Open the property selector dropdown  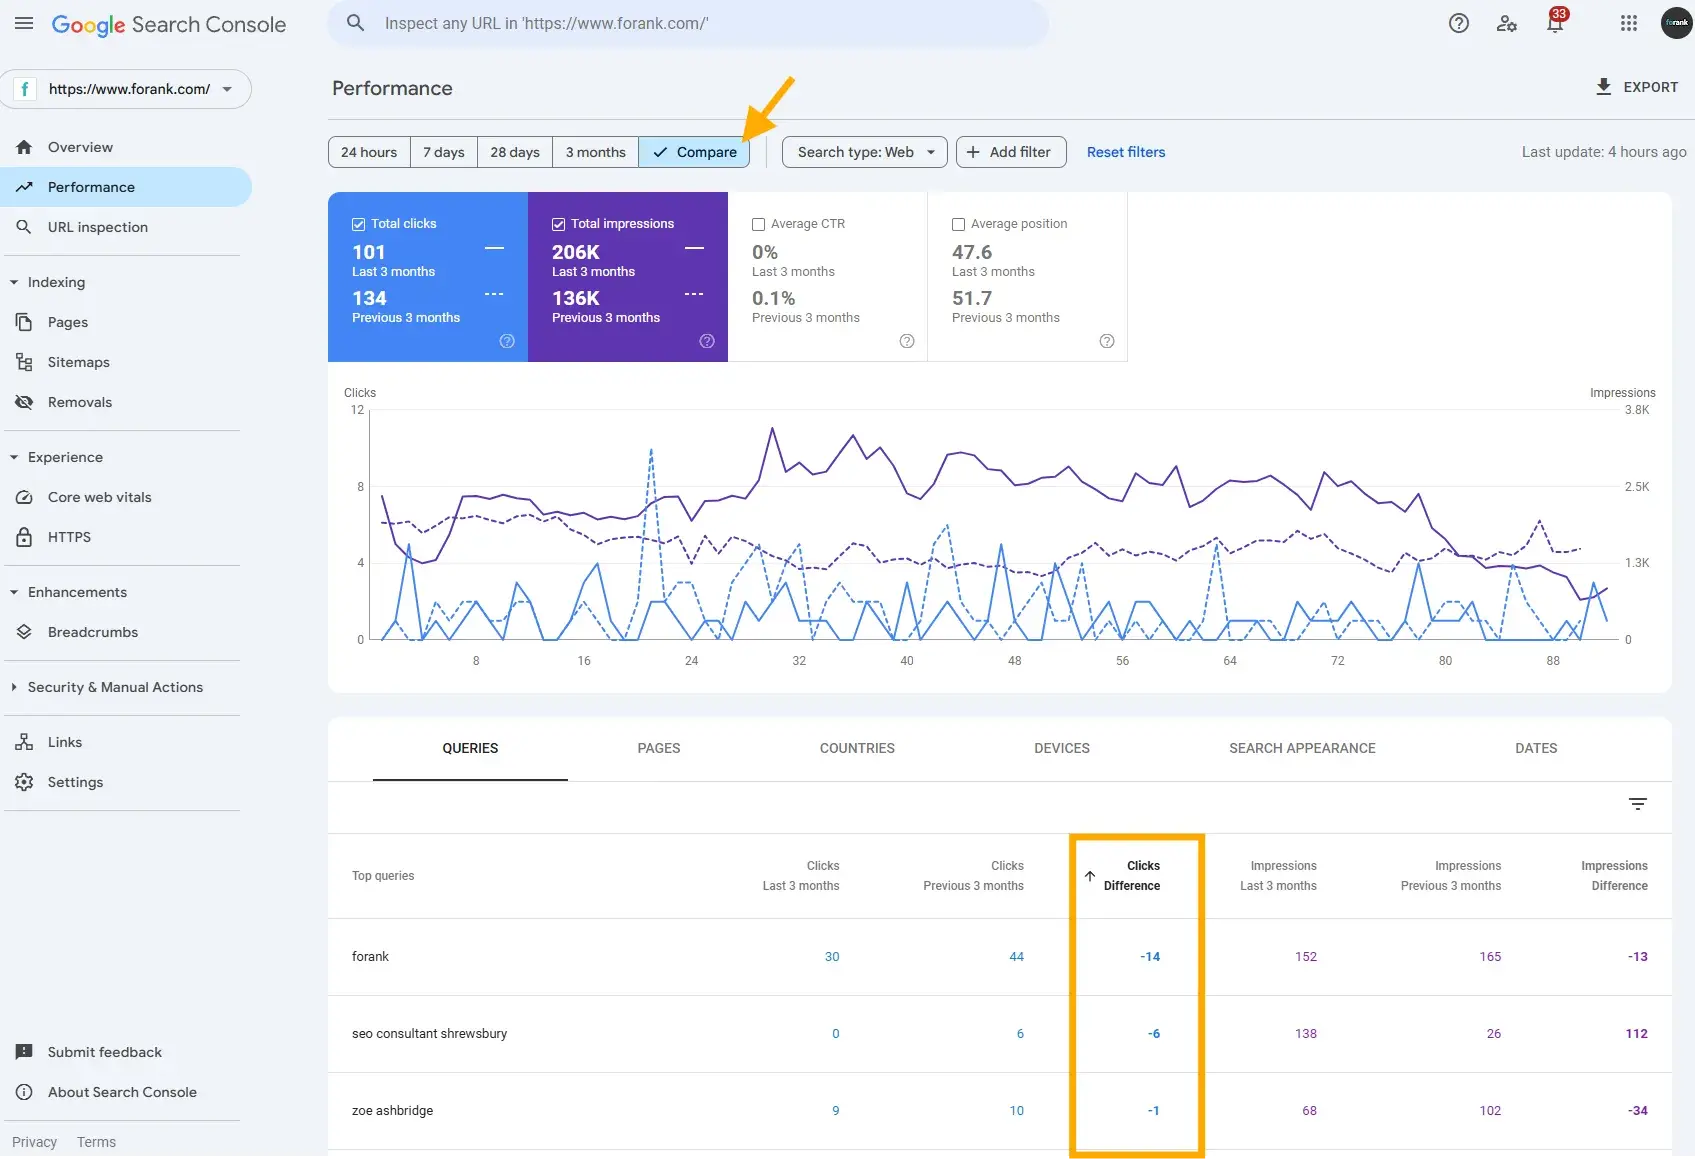pos(227,89)
